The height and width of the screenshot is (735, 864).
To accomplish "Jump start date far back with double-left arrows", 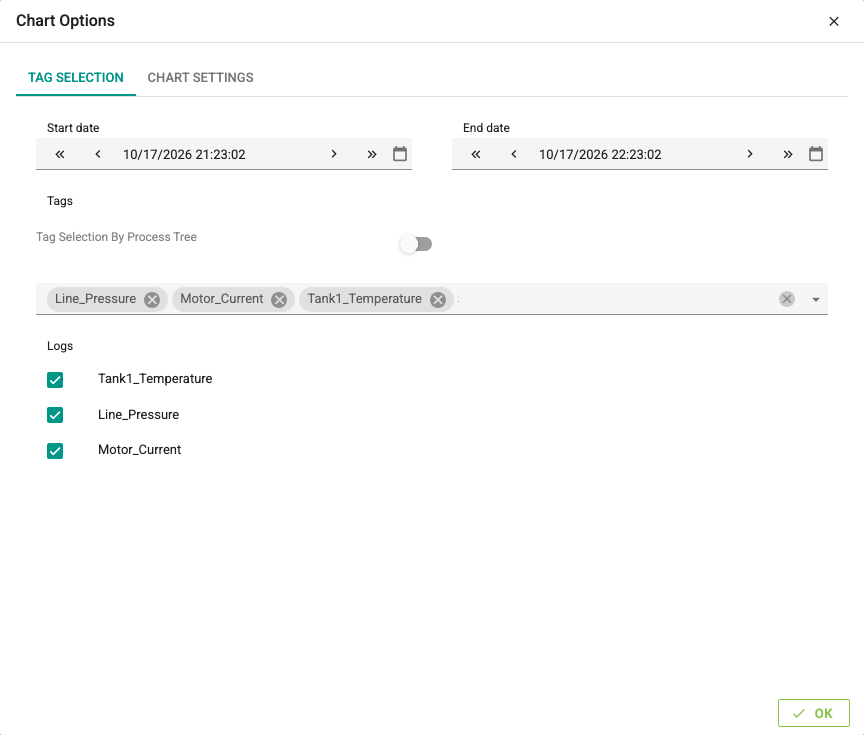I will [60, 154].
